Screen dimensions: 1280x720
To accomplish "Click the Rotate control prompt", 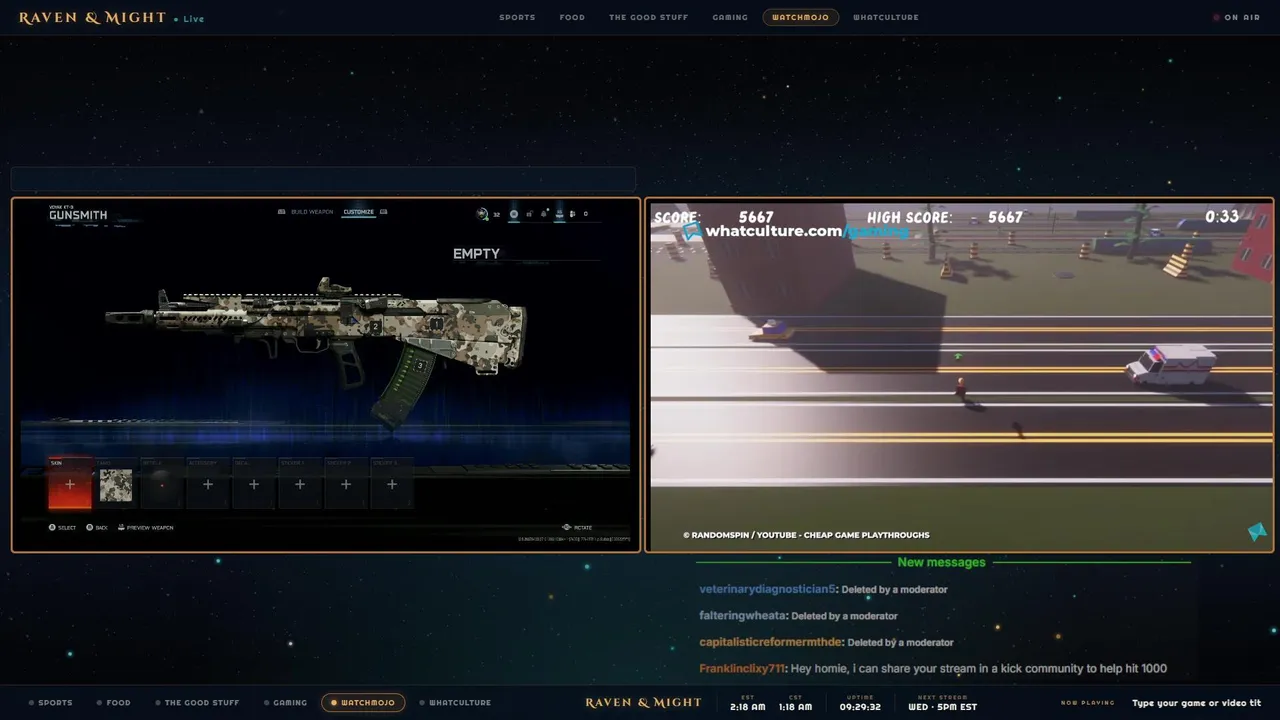I will [577, 527].
